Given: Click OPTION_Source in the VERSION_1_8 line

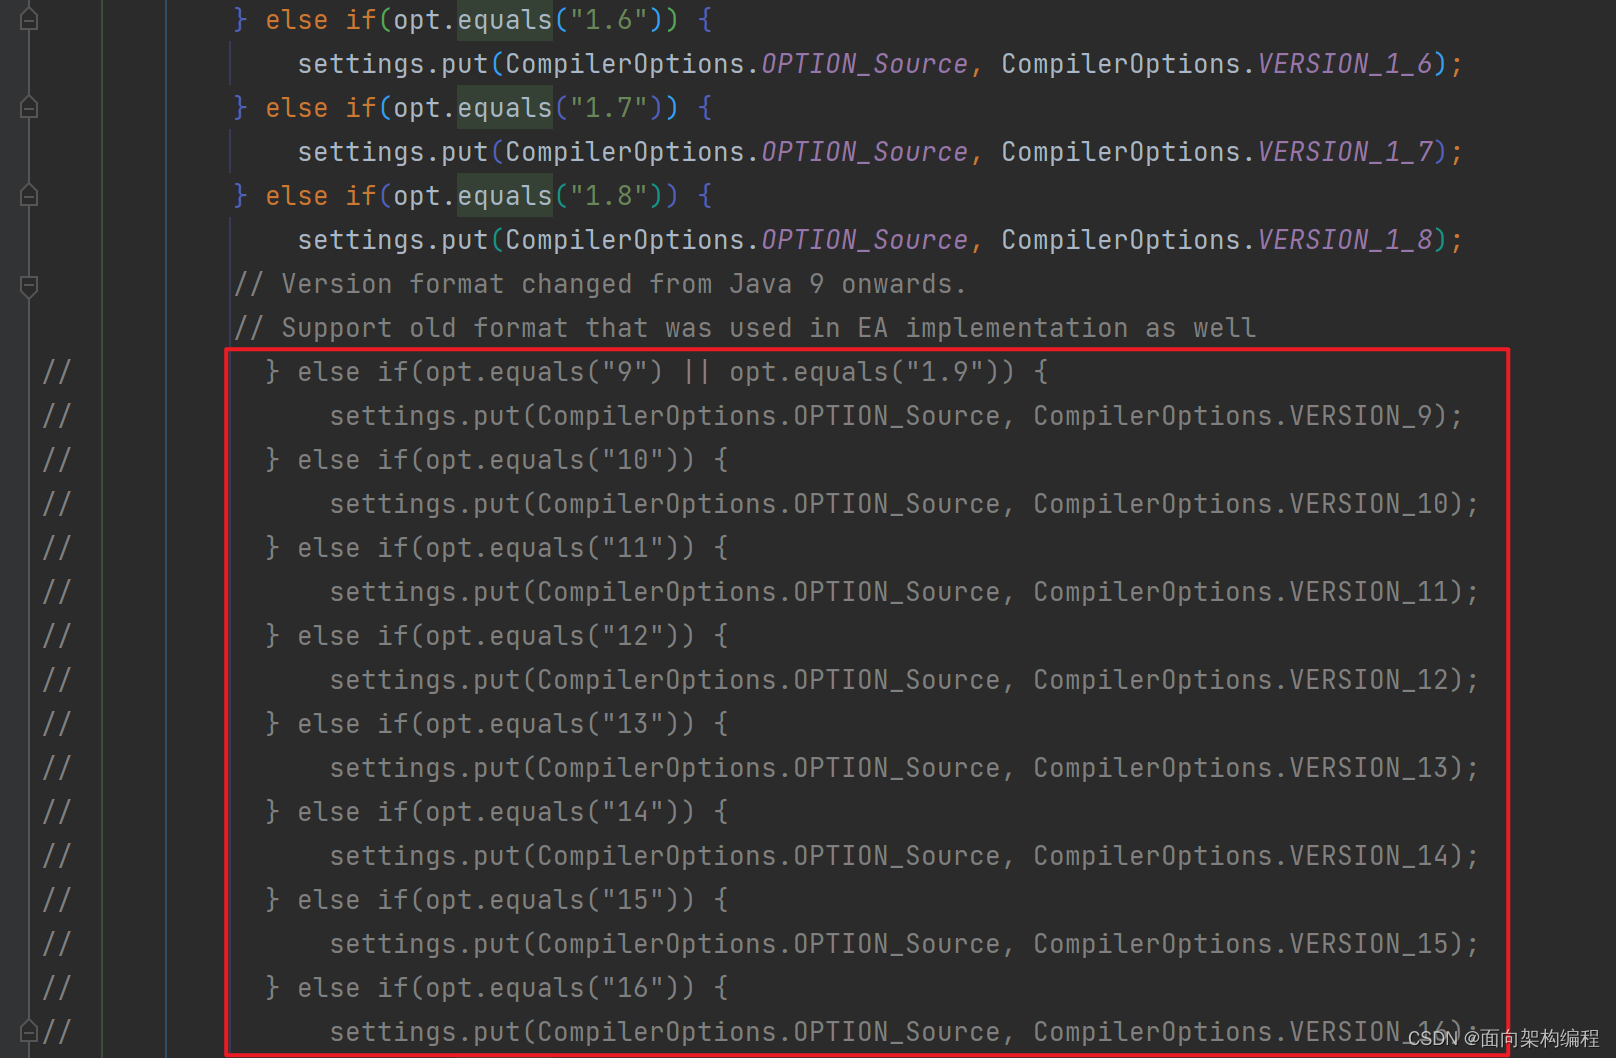Looking at the screenshot, I should coord(865,240).
